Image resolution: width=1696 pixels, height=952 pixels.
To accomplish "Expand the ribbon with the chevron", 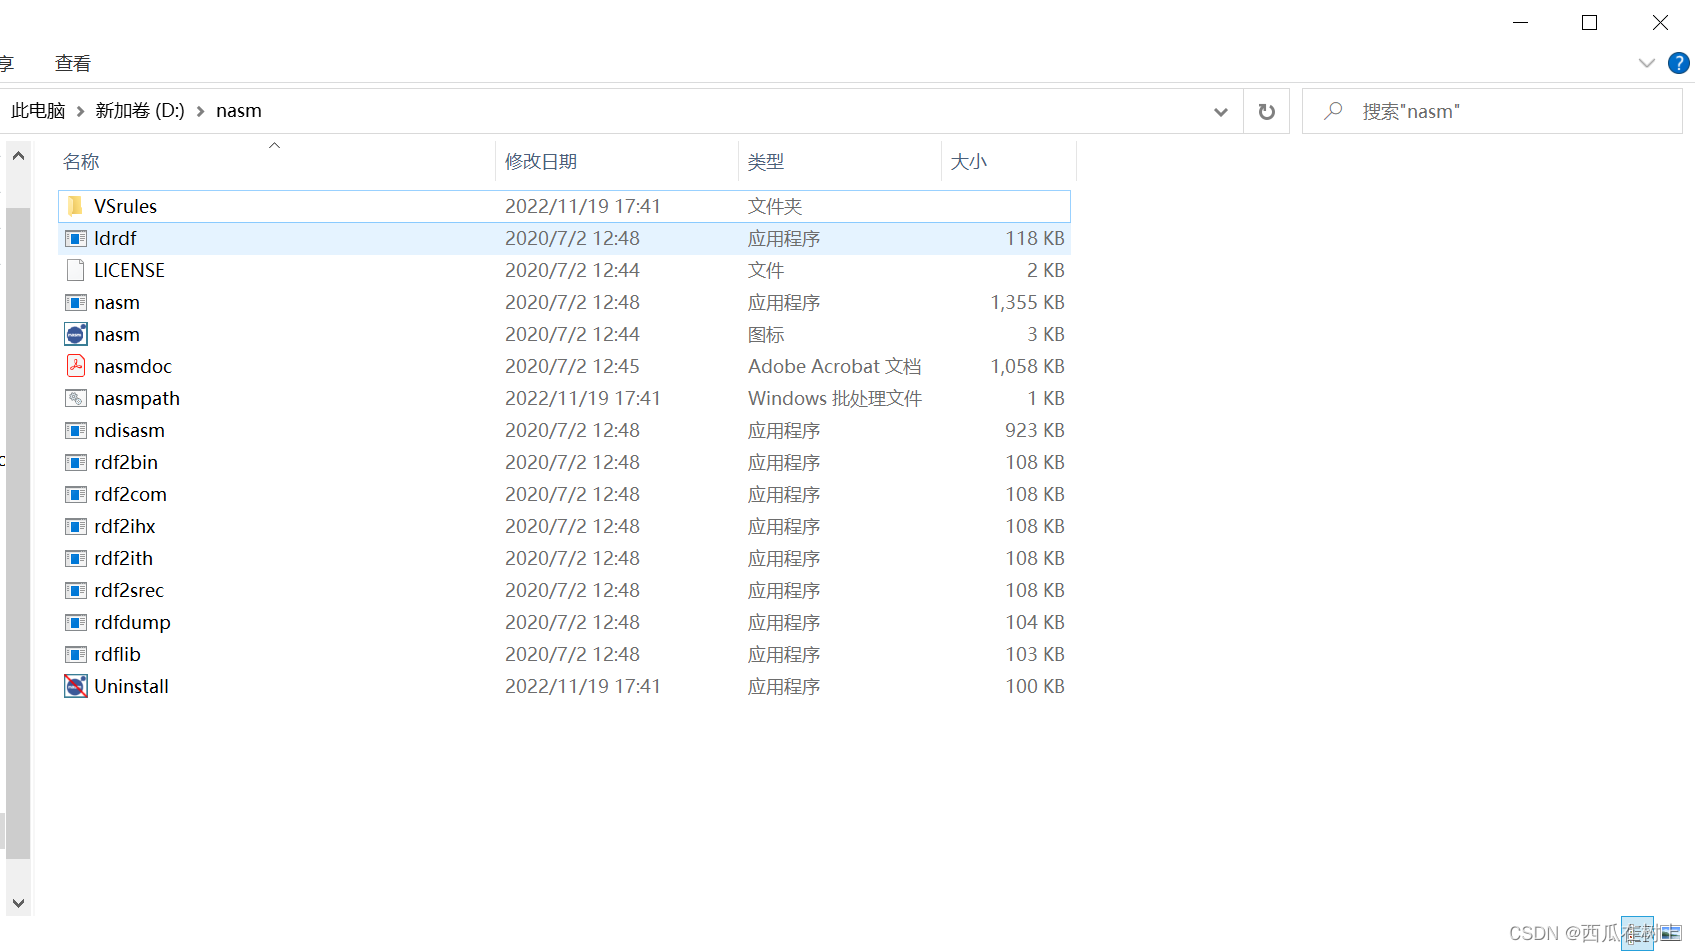I will 1647,63.
